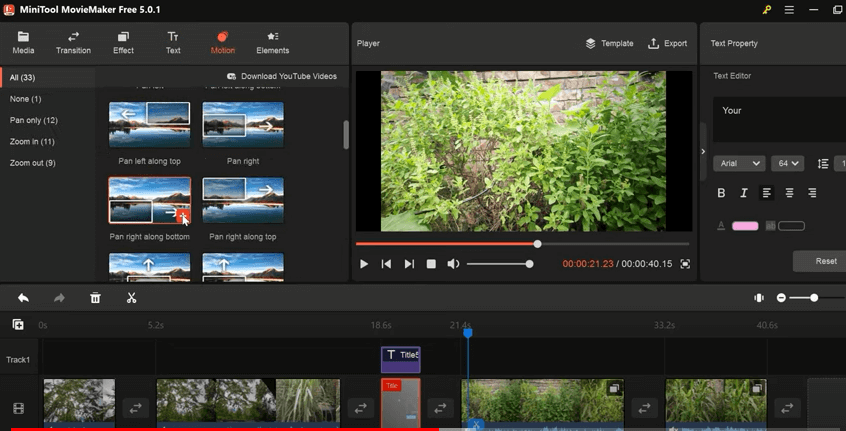This screenshot has width=846, height=431.
Task: Zoom out the timeline with minus icon
Action: 781,298
